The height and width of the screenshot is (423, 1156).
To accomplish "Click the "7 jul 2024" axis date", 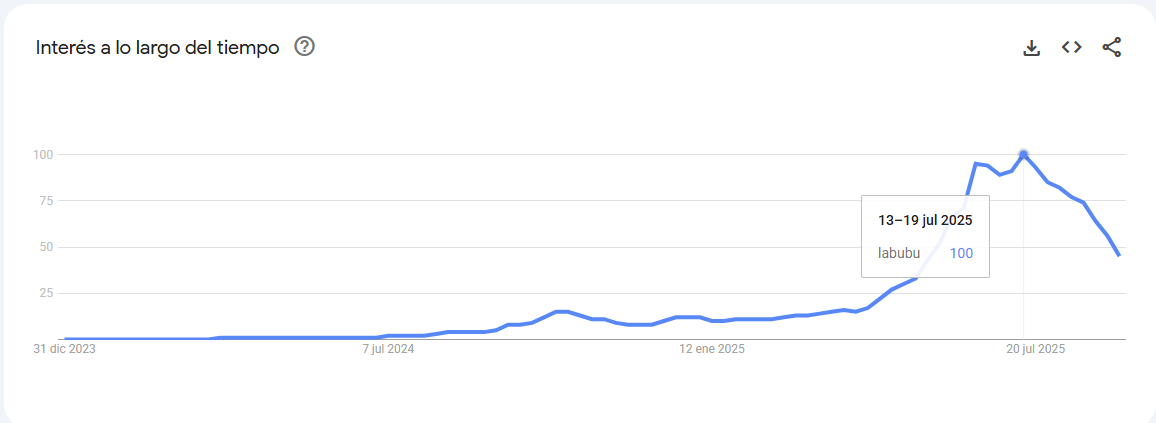I will 389,349.
